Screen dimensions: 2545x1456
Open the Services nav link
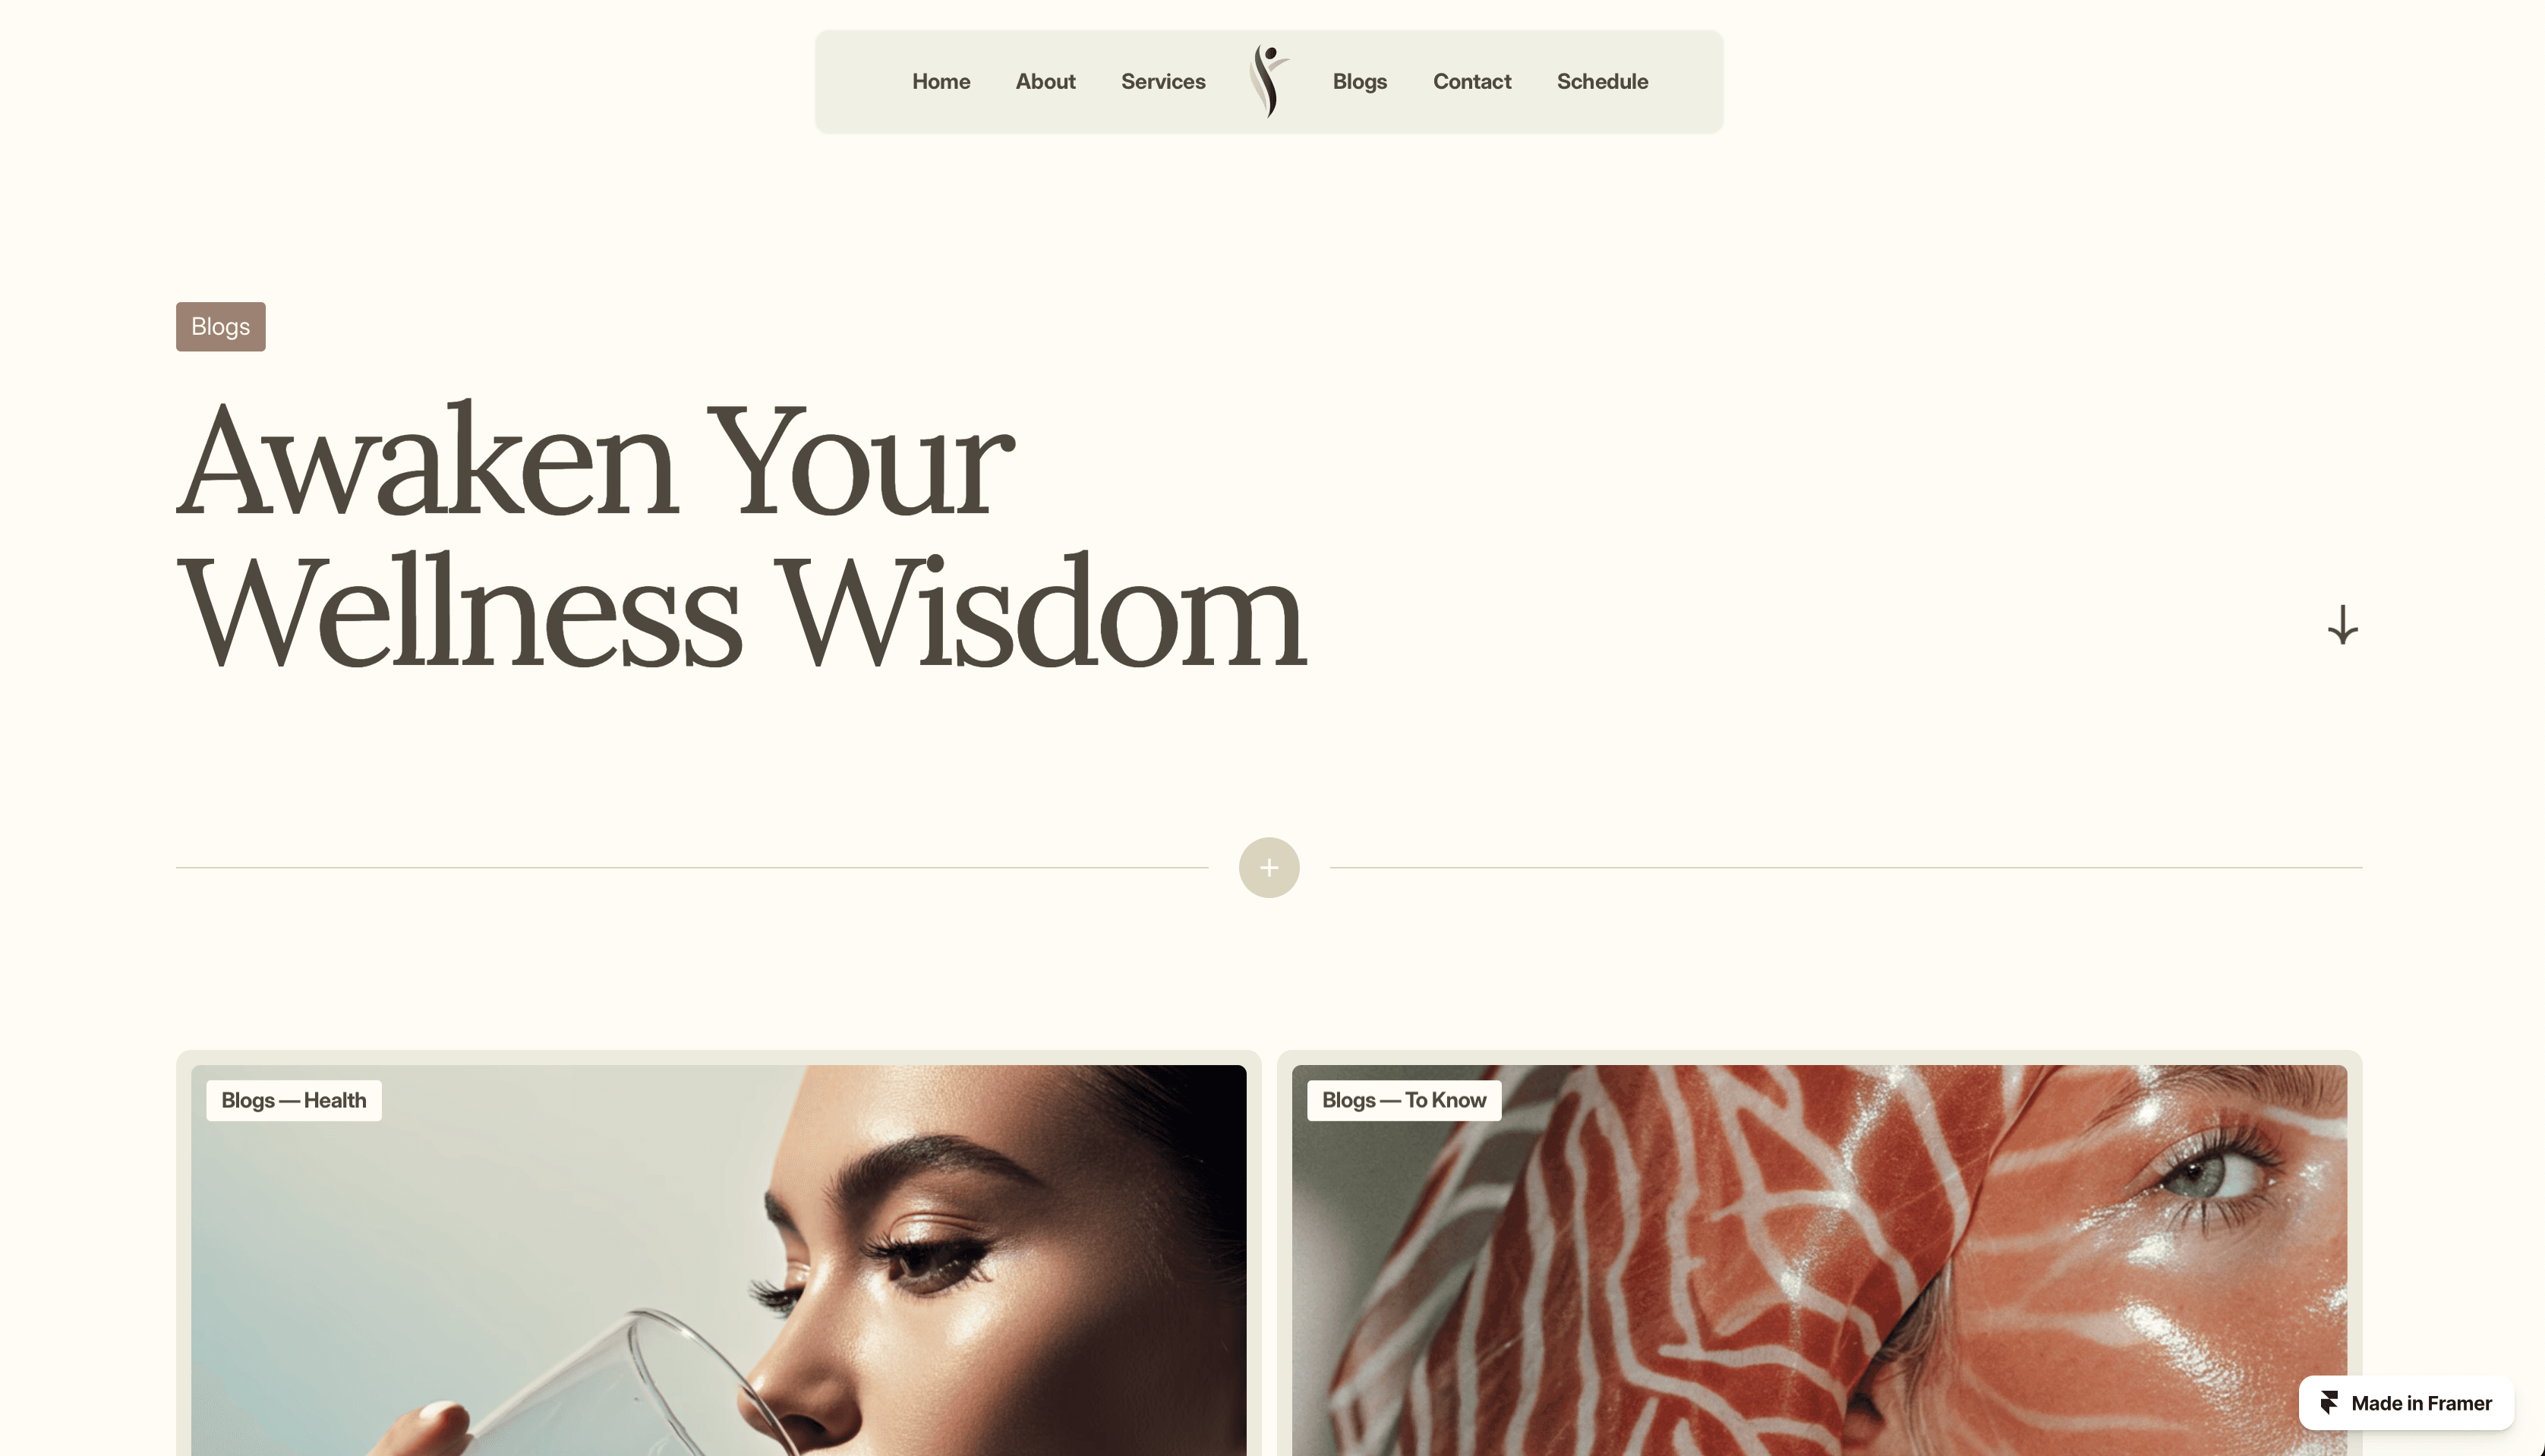pos(1163,81)
